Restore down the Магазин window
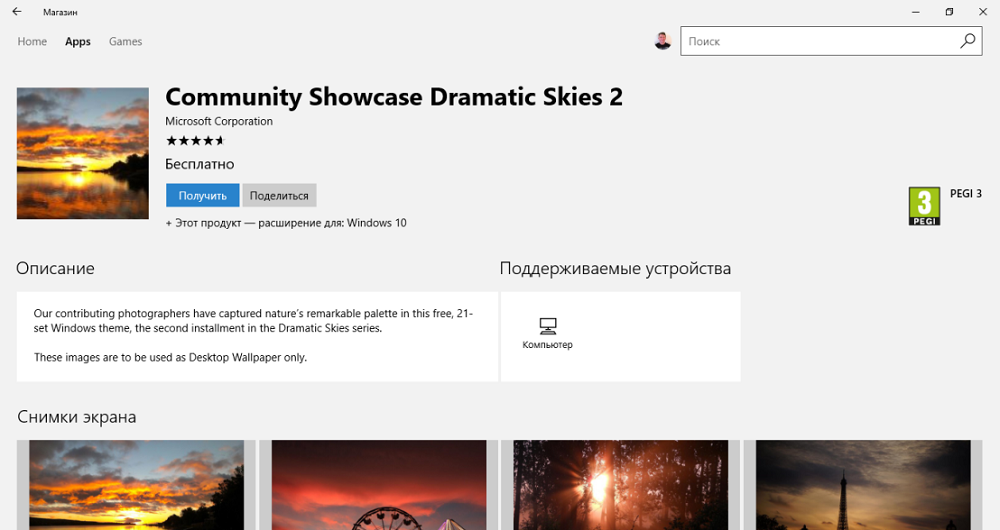The image size is (1000, 530). point(950,11)
